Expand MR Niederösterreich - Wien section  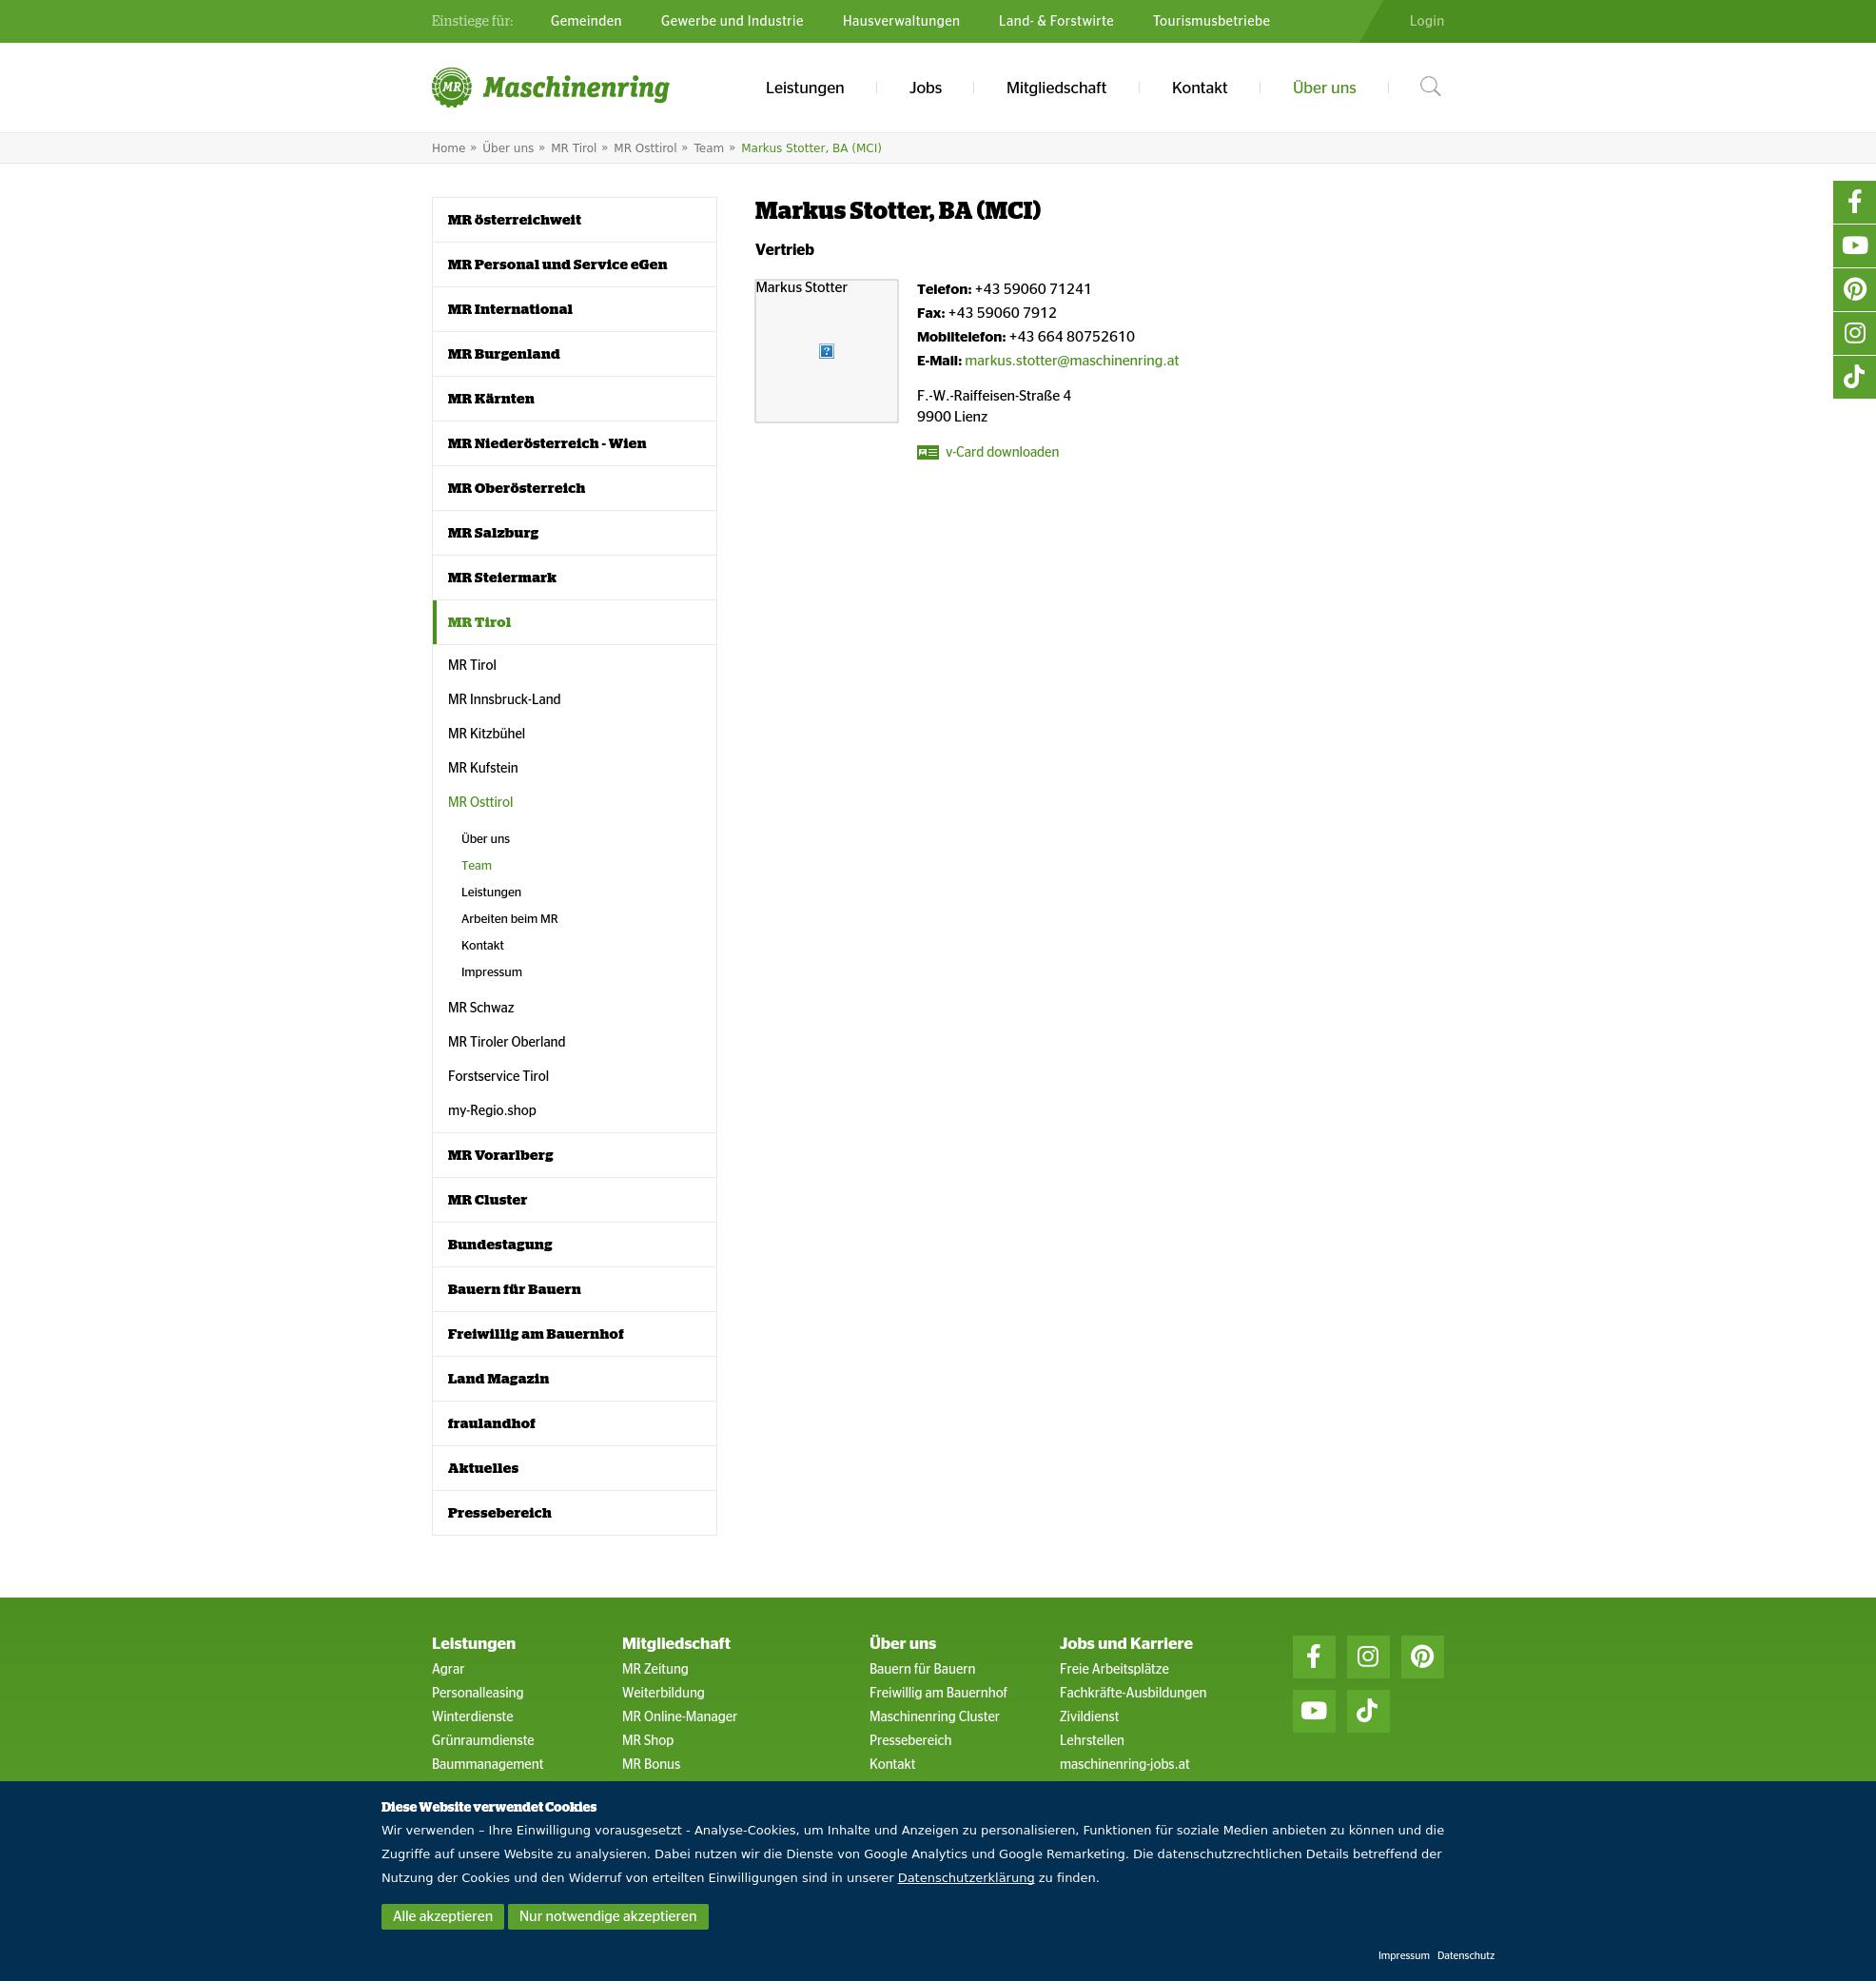click(574, 444)
